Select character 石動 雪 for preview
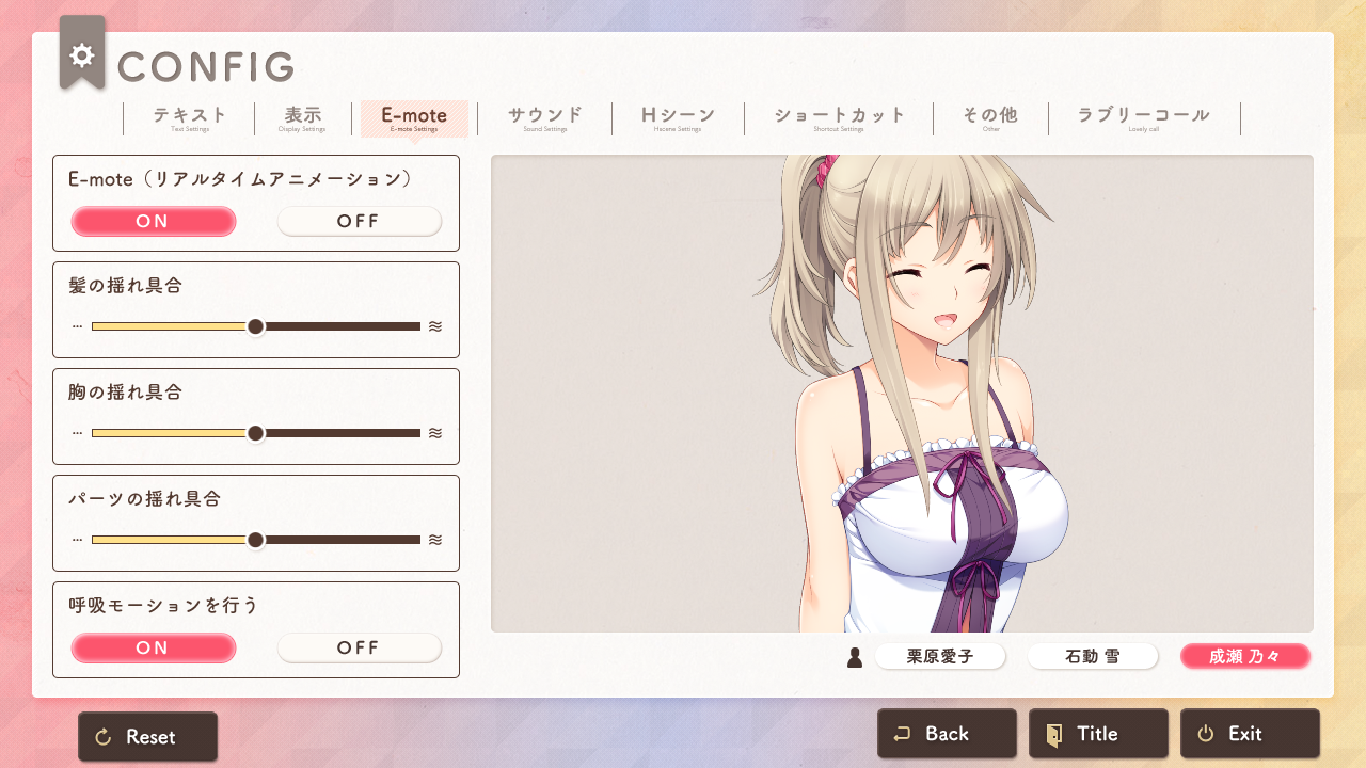 (1092, 657)
